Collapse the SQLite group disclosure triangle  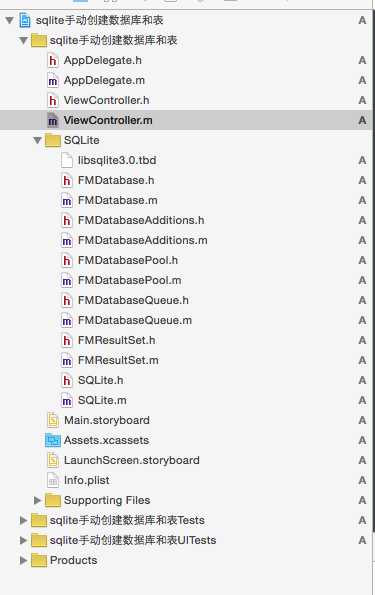tap(37, 140)
